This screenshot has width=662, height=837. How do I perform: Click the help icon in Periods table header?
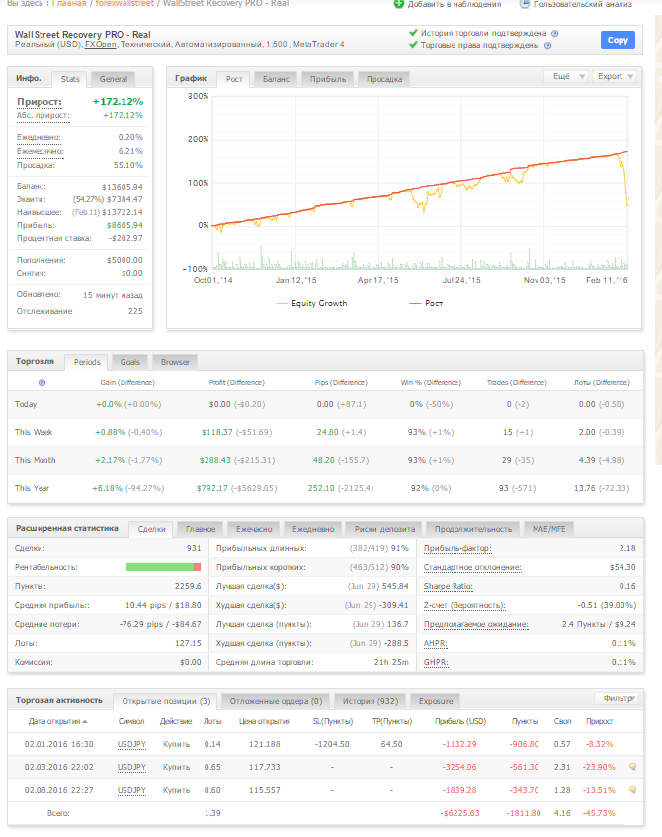(42, 383)
